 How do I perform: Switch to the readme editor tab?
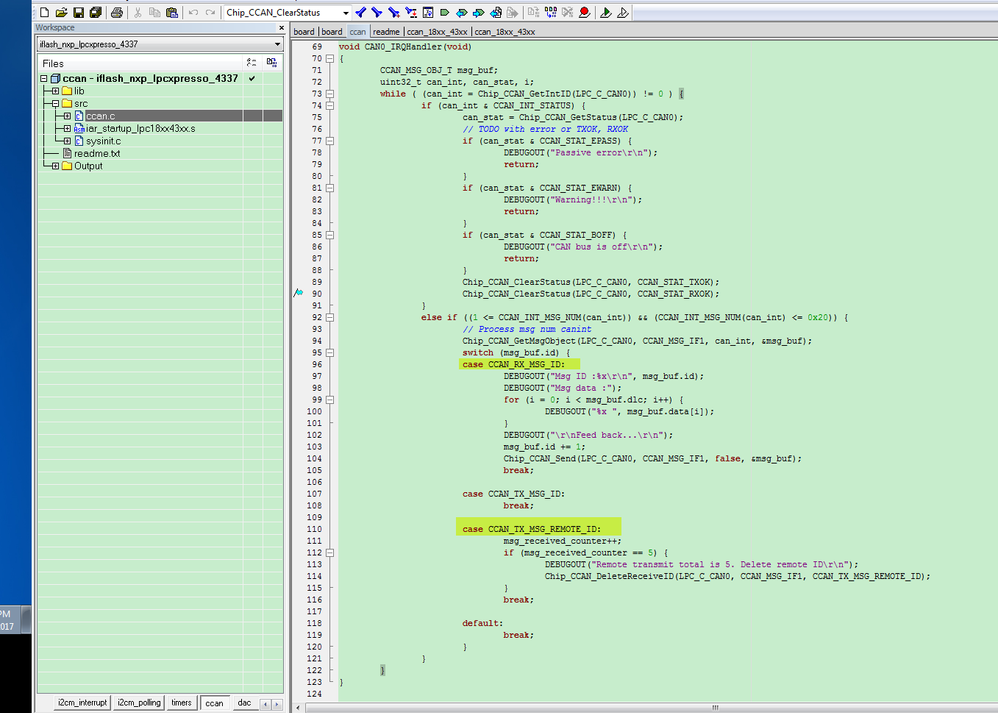click(387, 32)
